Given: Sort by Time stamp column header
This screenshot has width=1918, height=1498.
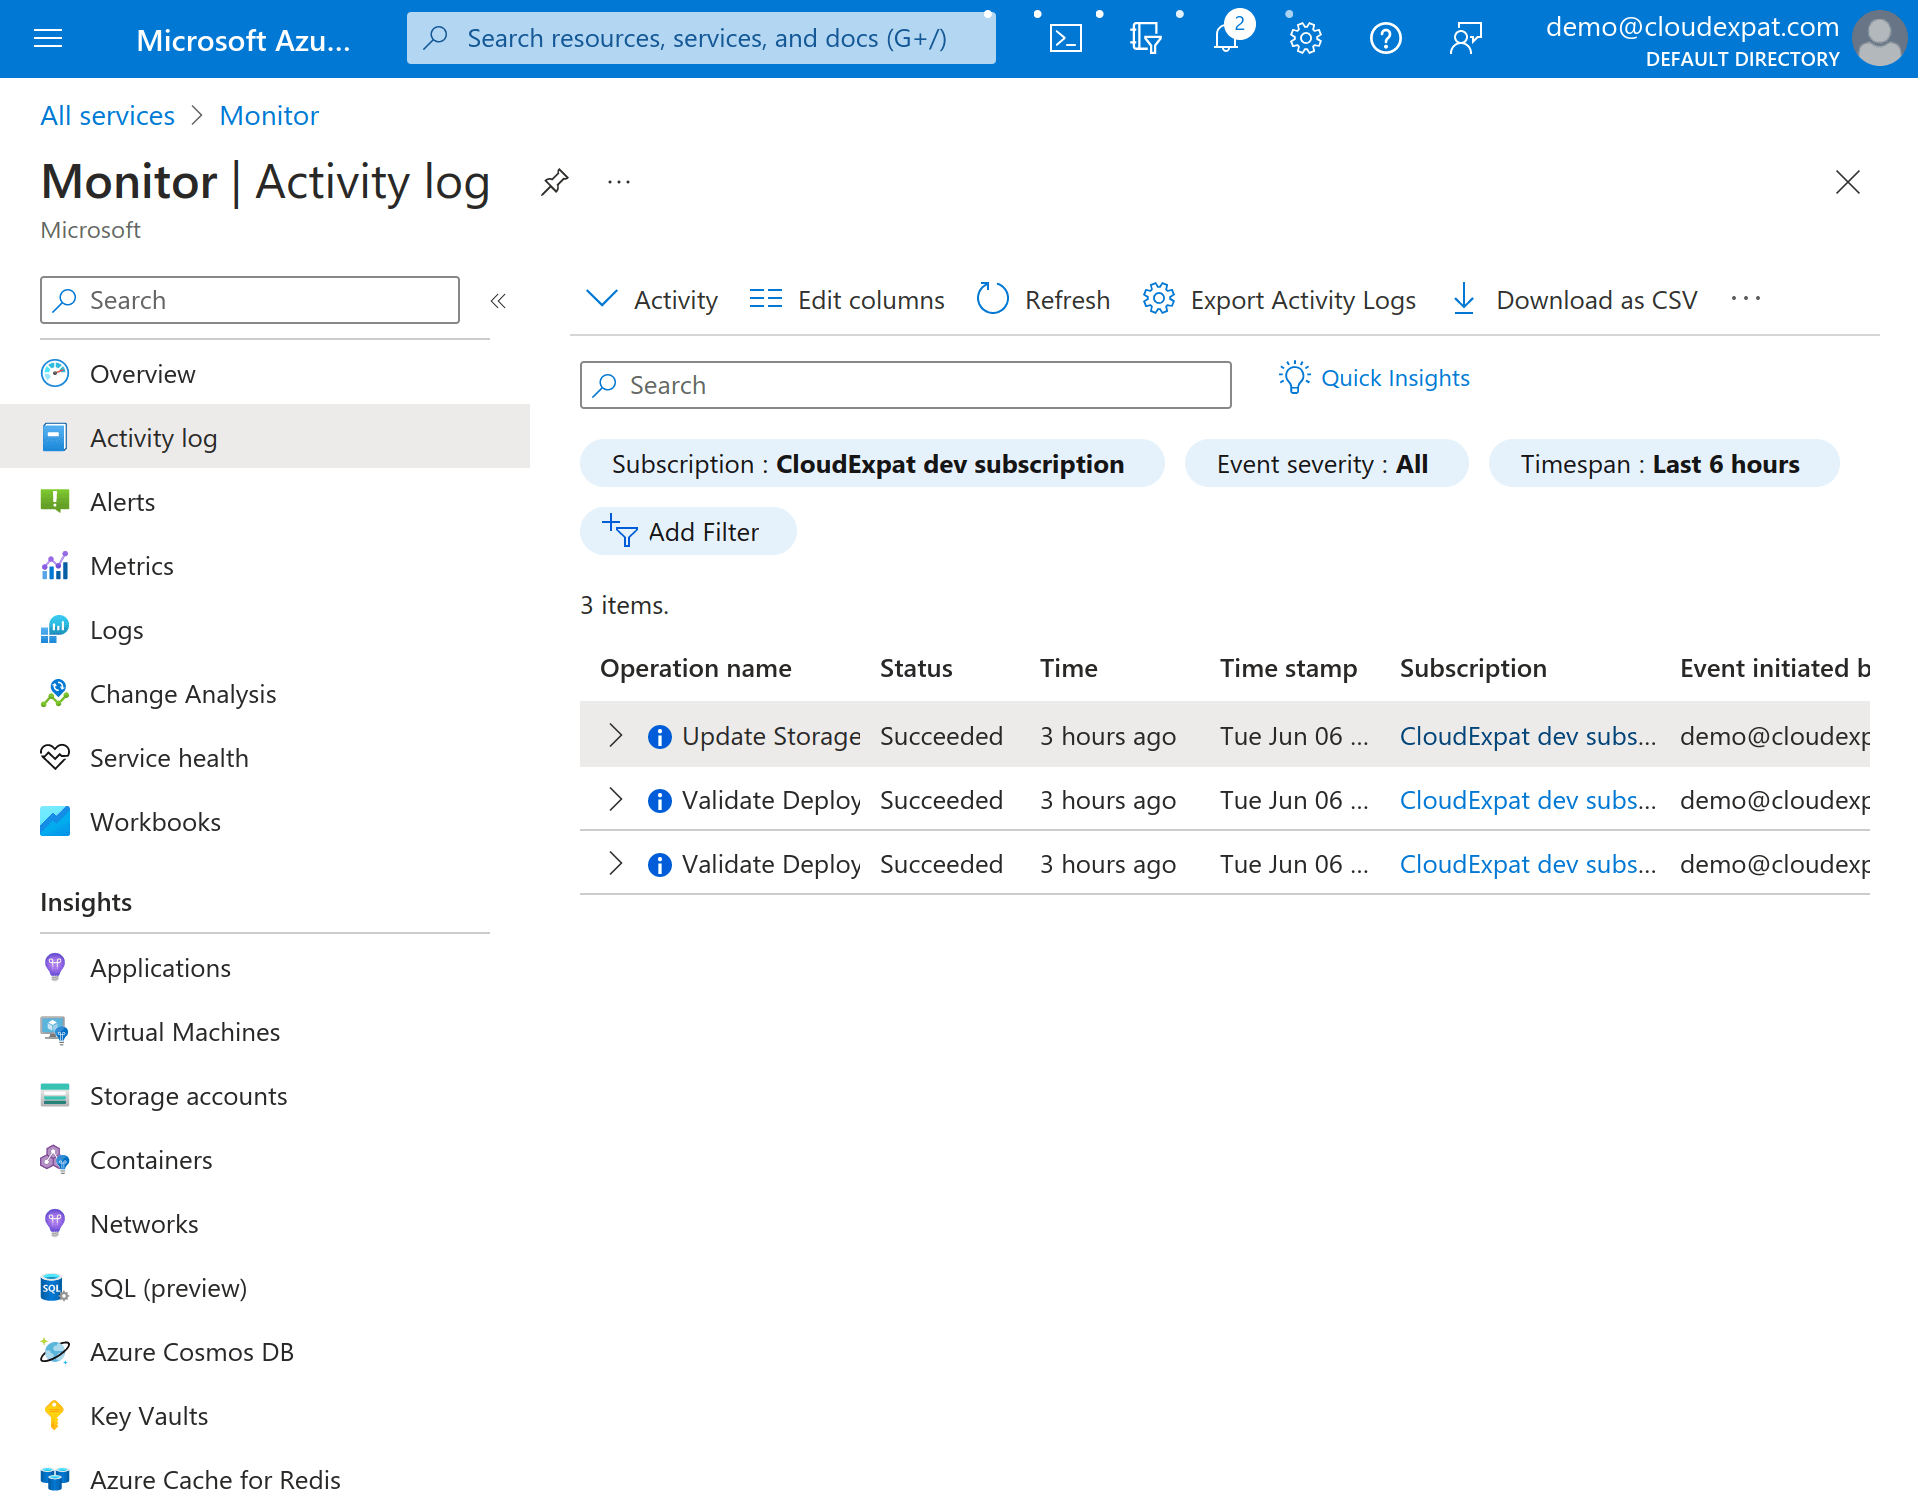Looking at the screenshot, I should coord(1288,668).
